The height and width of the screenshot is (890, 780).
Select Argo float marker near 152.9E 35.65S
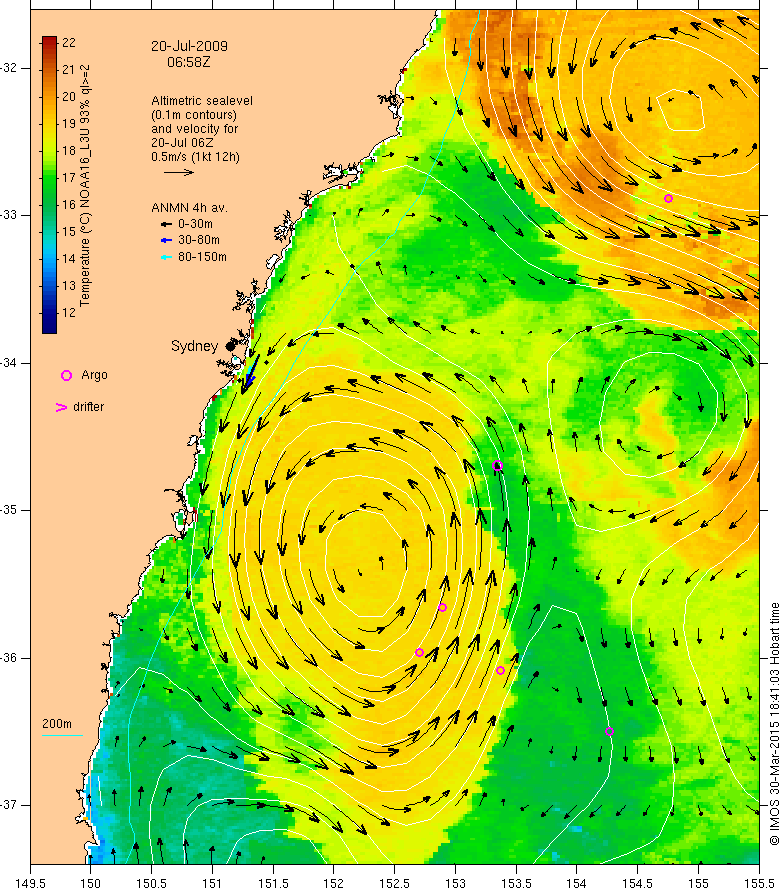point(442,607)
